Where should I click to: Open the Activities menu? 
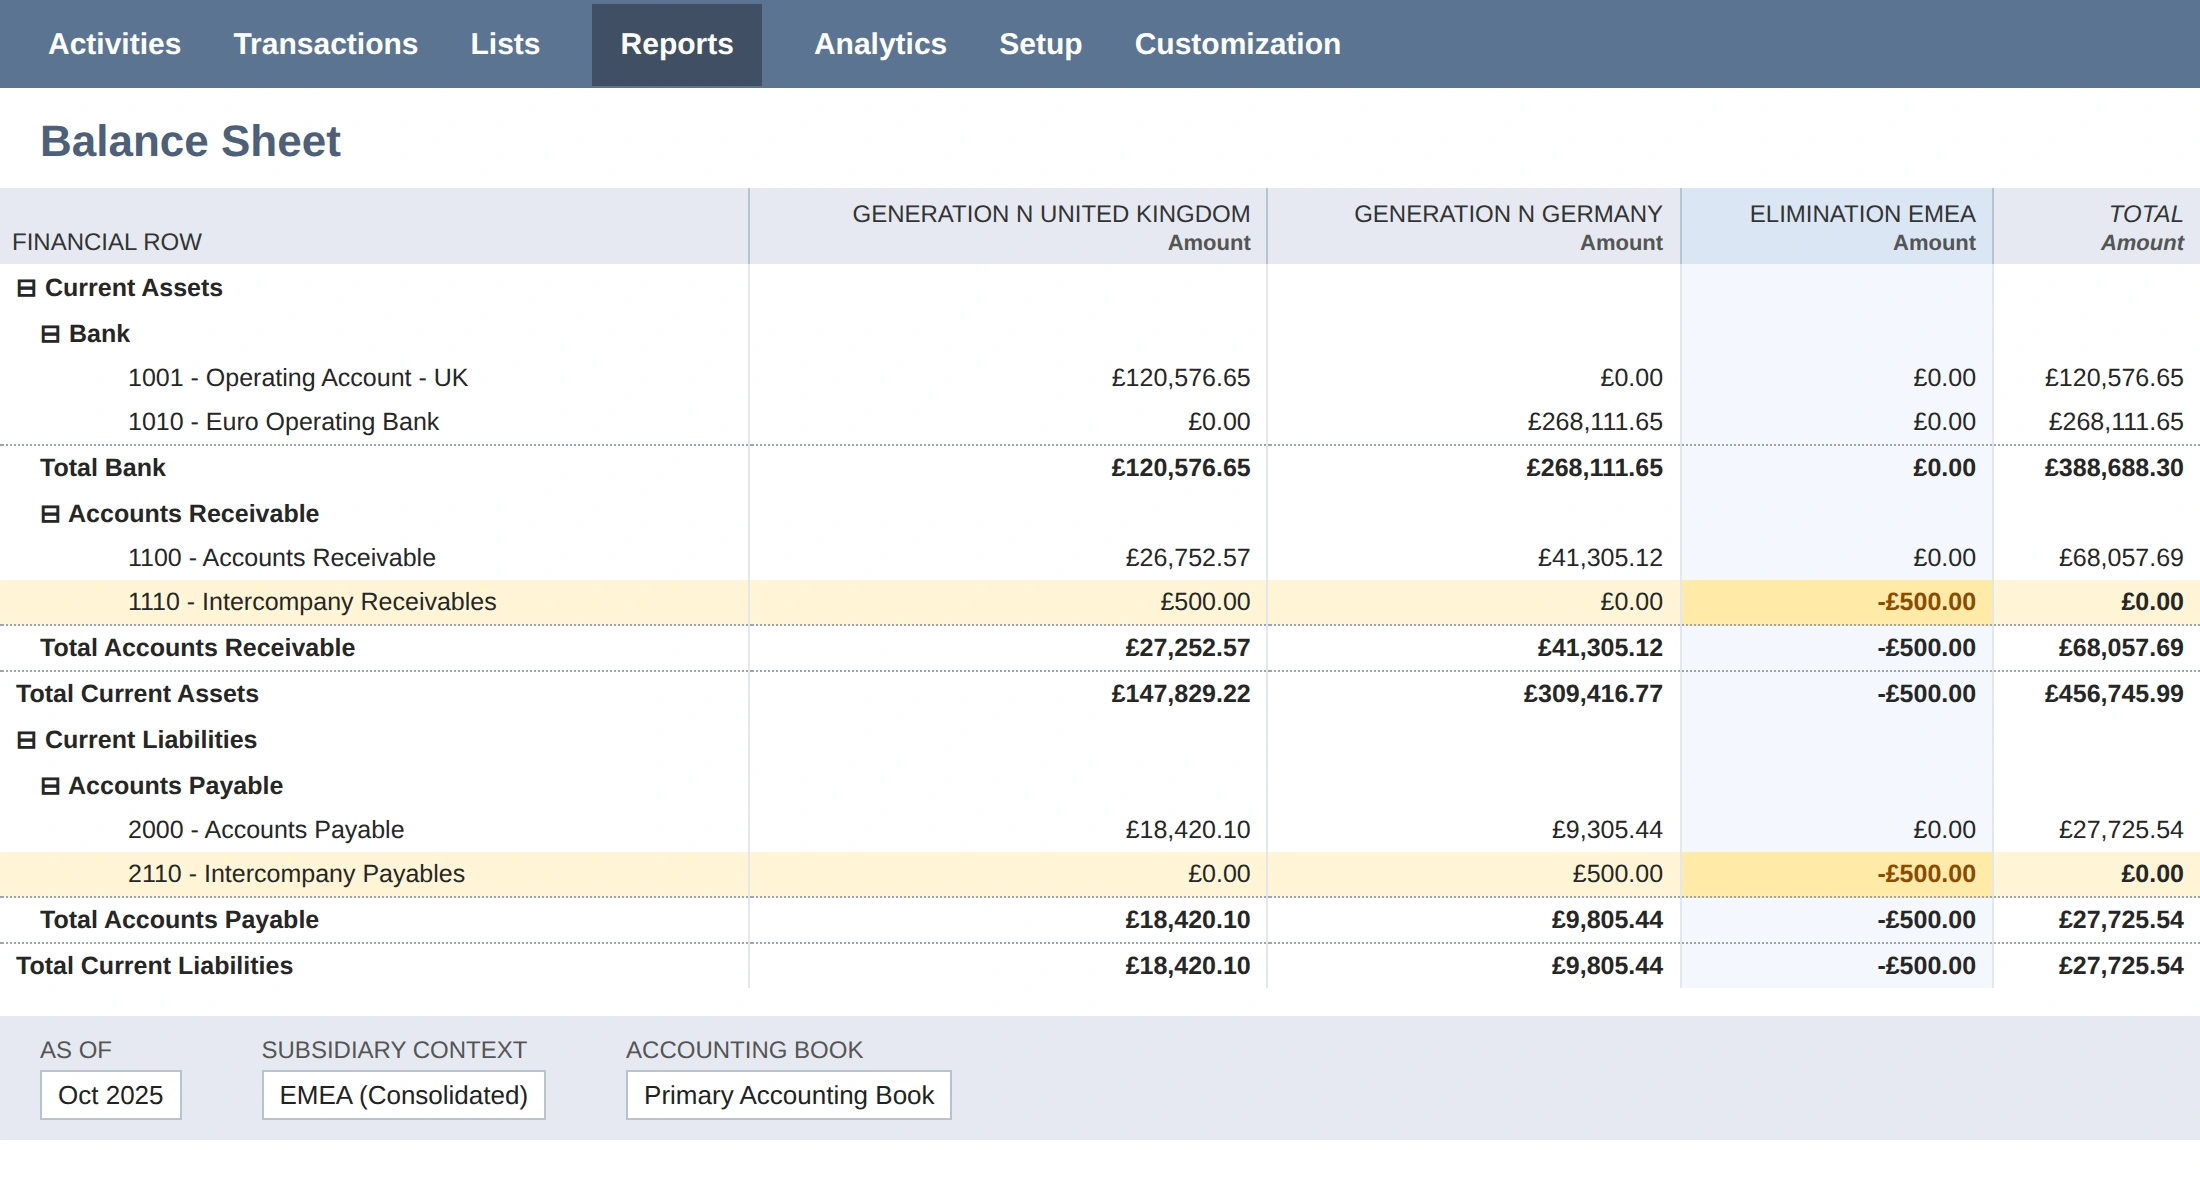tap(115, 44)
